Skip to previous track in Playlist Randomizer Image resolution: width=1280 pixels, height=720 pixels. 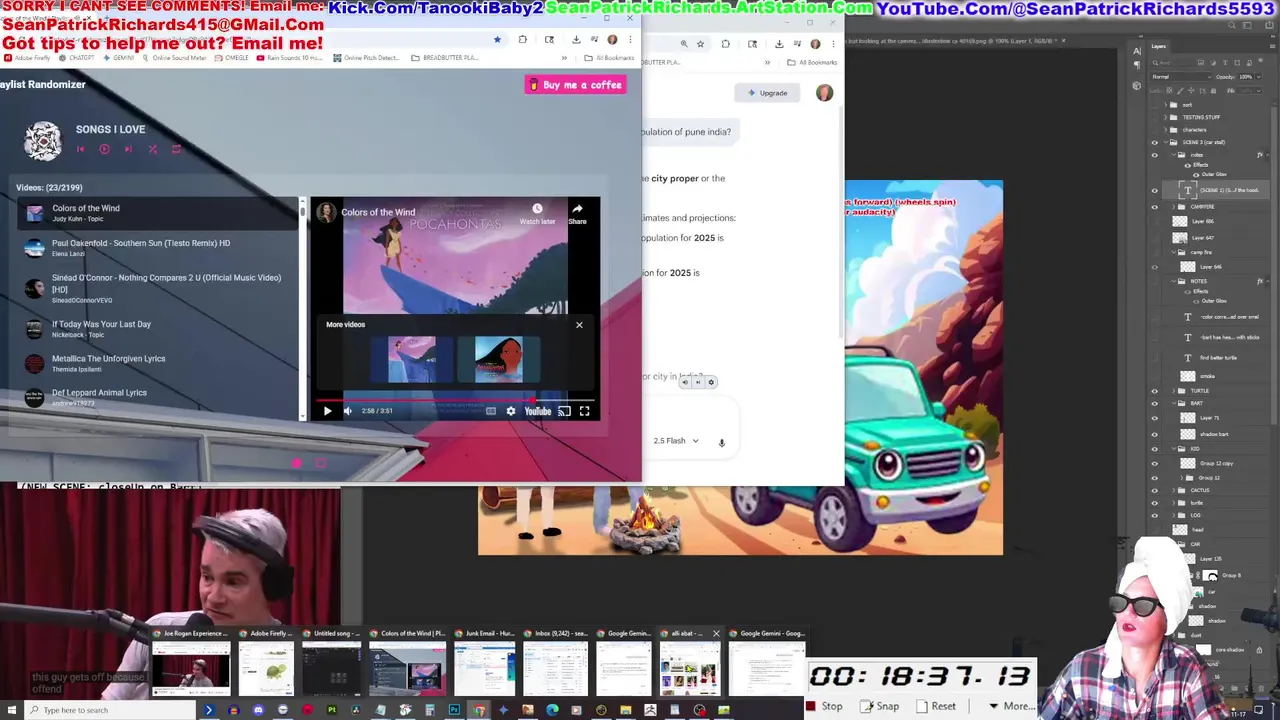click(80, 149)
